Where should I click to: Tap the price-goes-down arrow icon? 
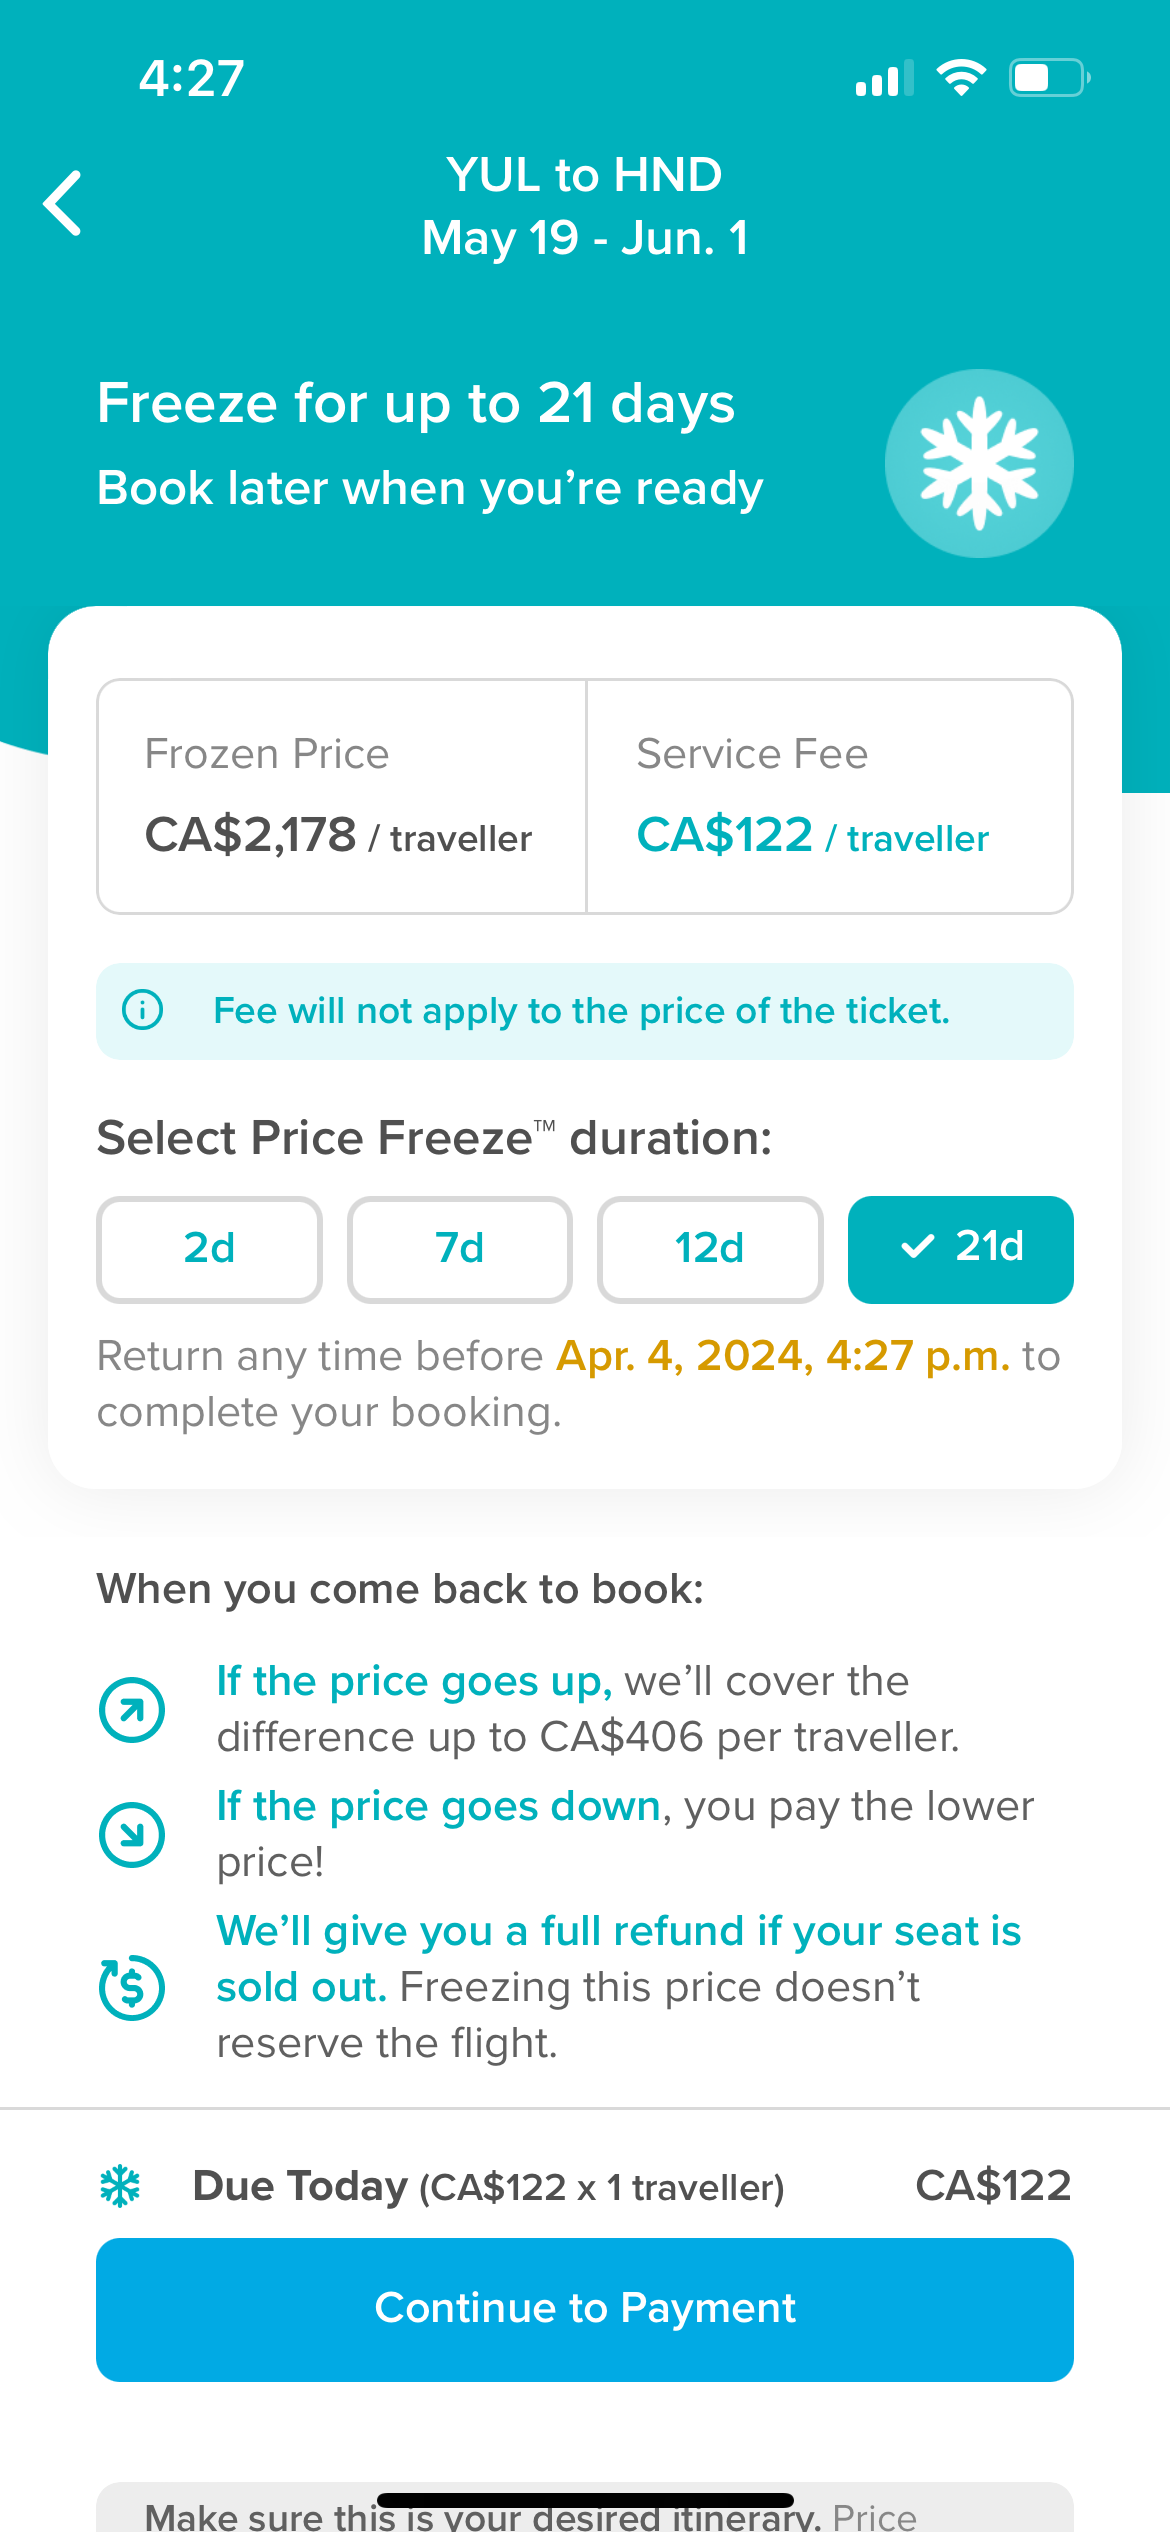tap(131, 1834)
